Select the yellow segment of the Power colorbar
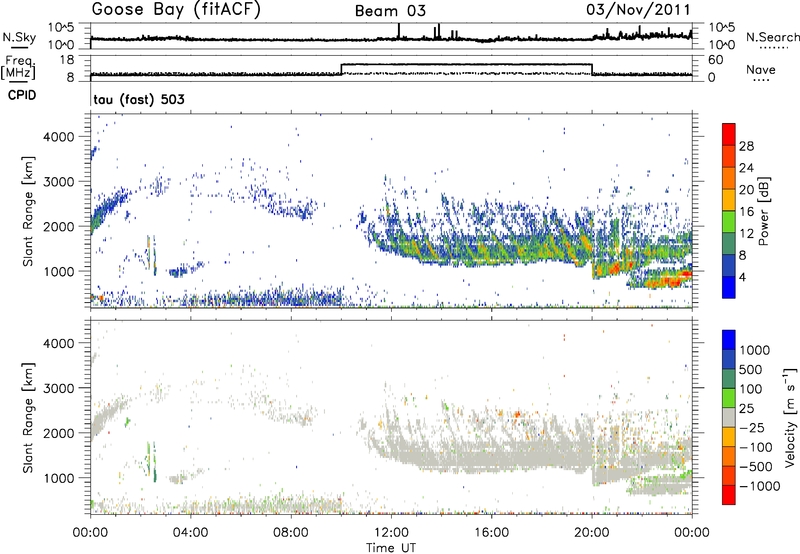800x554 pixels. 729,199
